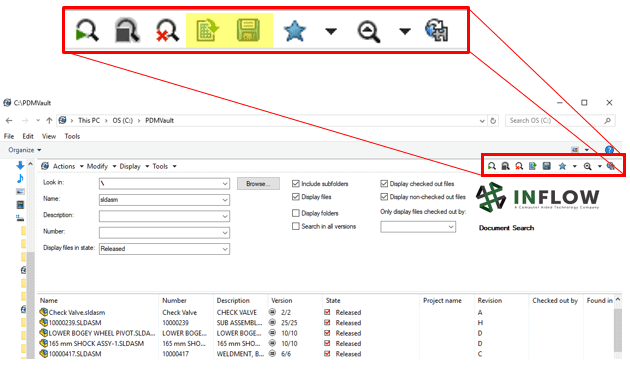This screenshot has width=630, height=370.
Task: Select the Check Valve.sldasm assembly icon
Action: click(x=43, y=312)
